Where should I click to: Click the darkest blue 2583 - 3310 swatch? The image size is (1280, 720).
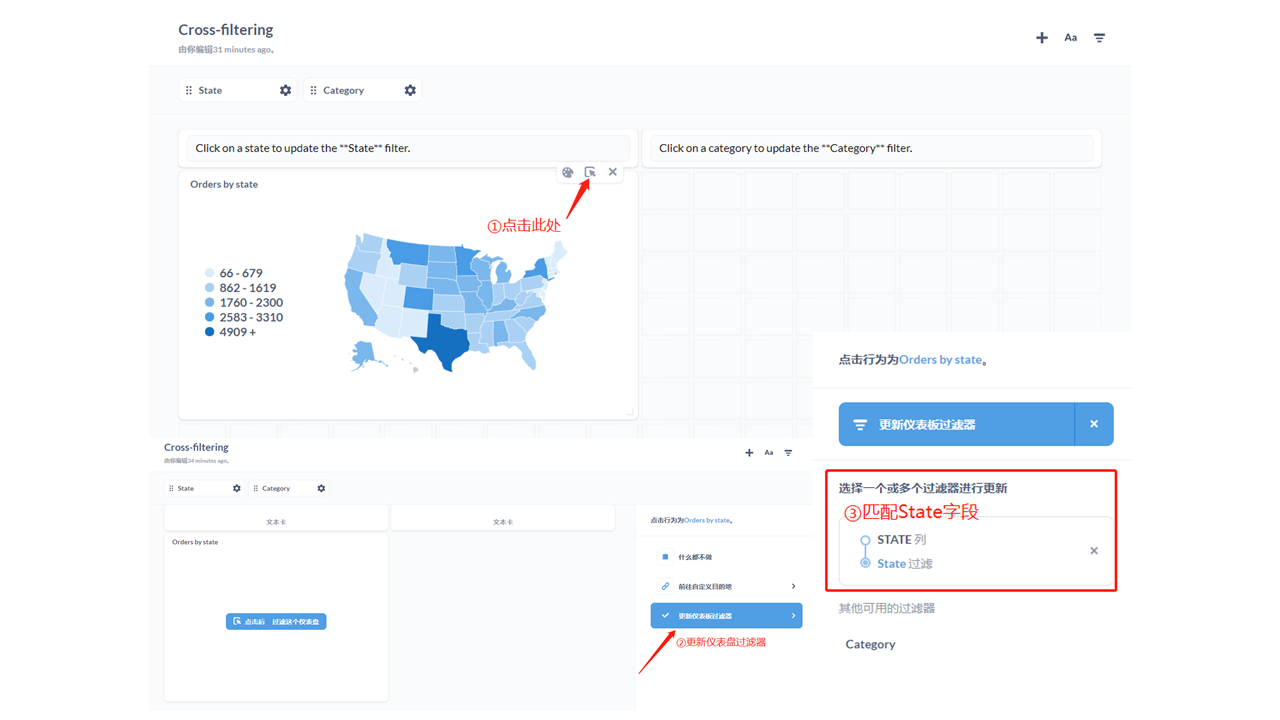208,317
